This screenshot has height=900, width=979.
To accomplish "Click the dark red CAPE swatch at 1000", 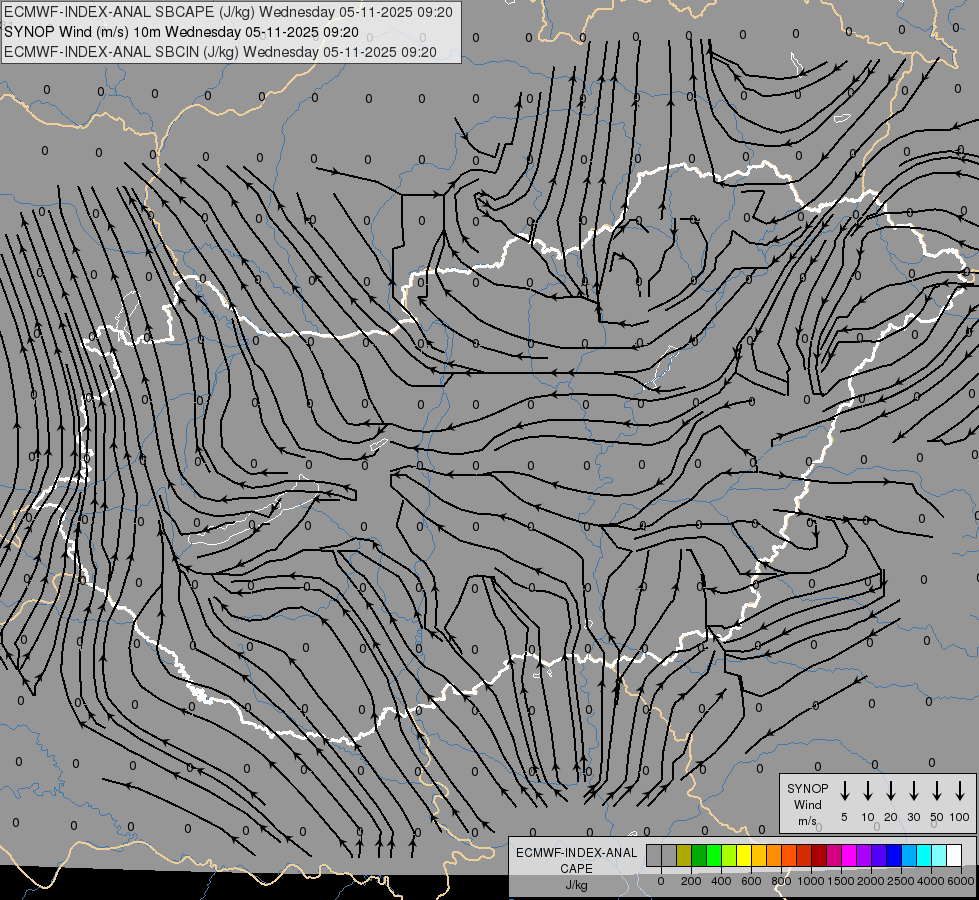I will pyautogui.click(x=820, y=855).
